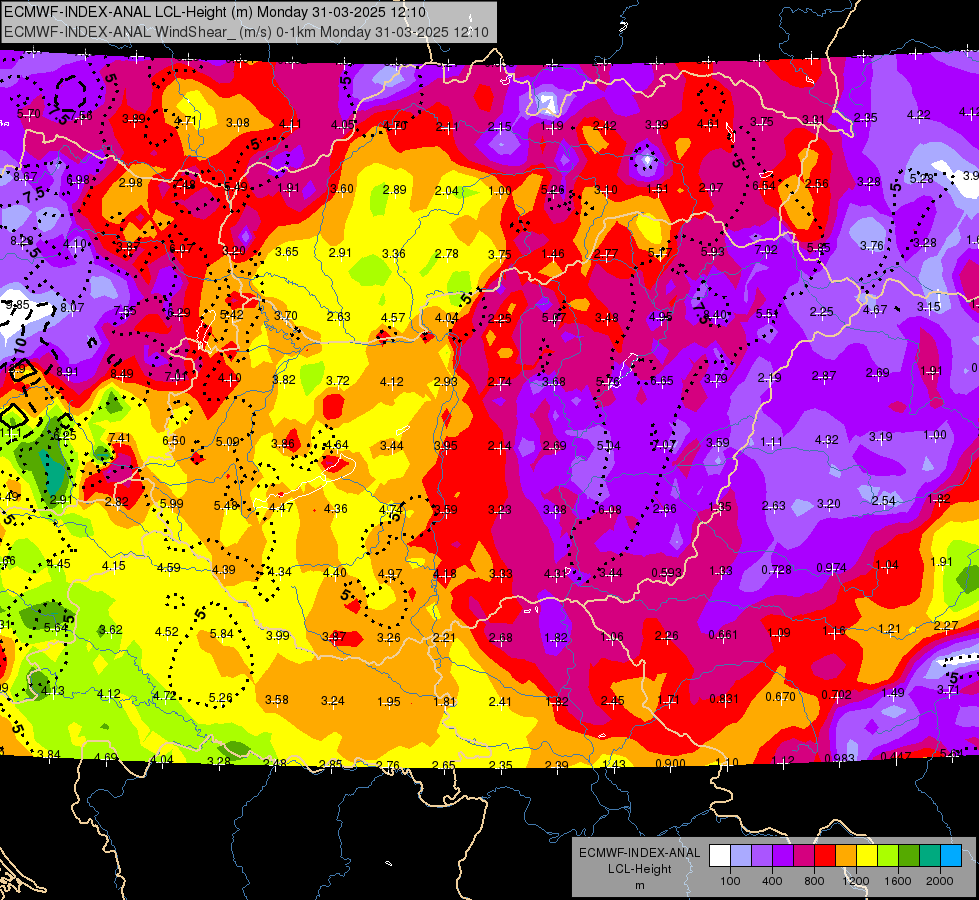This screenshot has width=979, height=900.
Task: Click the wind shear value 2.27
Action: coord(946,625)
